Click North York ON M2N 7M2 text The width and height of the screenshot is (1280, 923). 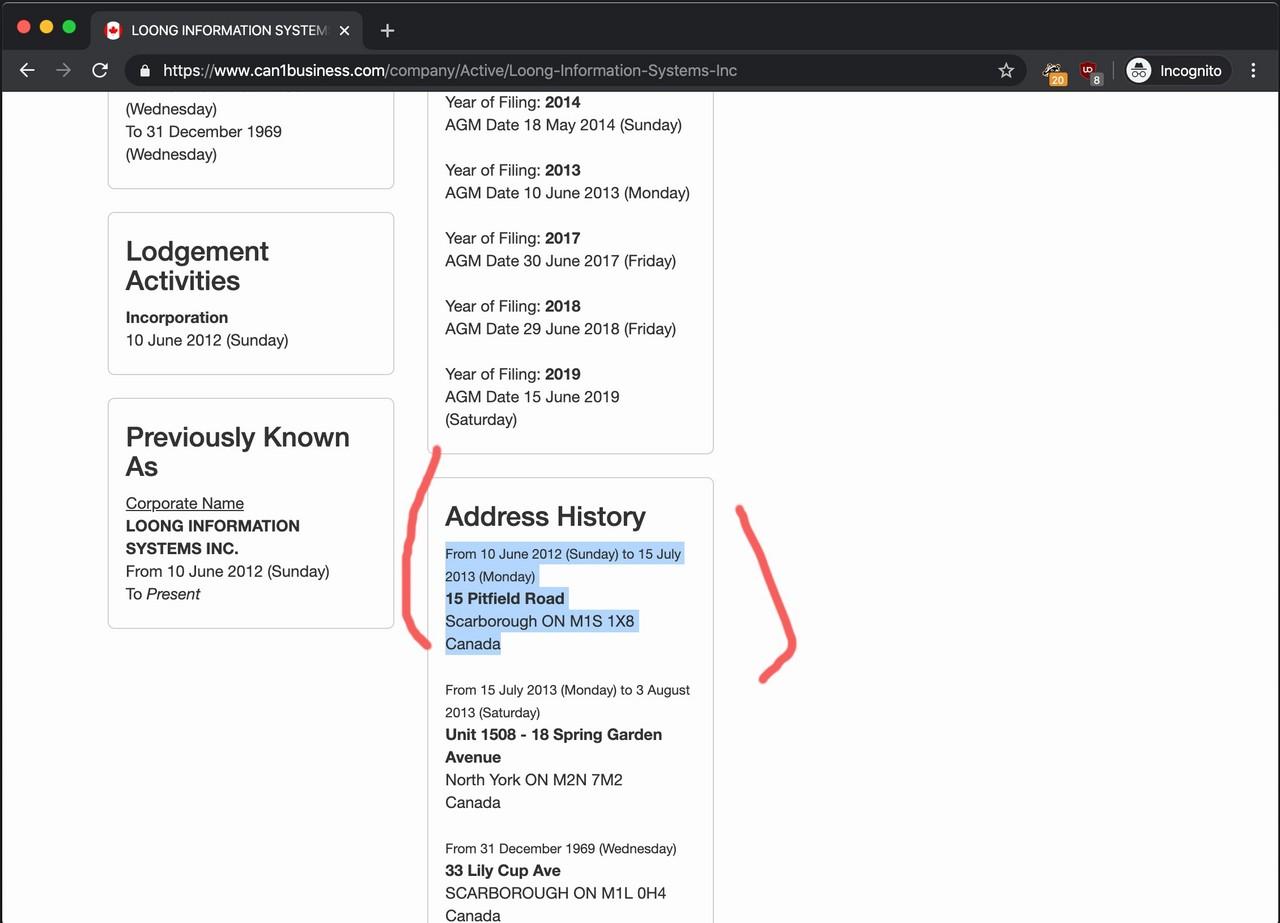[534, 779]
